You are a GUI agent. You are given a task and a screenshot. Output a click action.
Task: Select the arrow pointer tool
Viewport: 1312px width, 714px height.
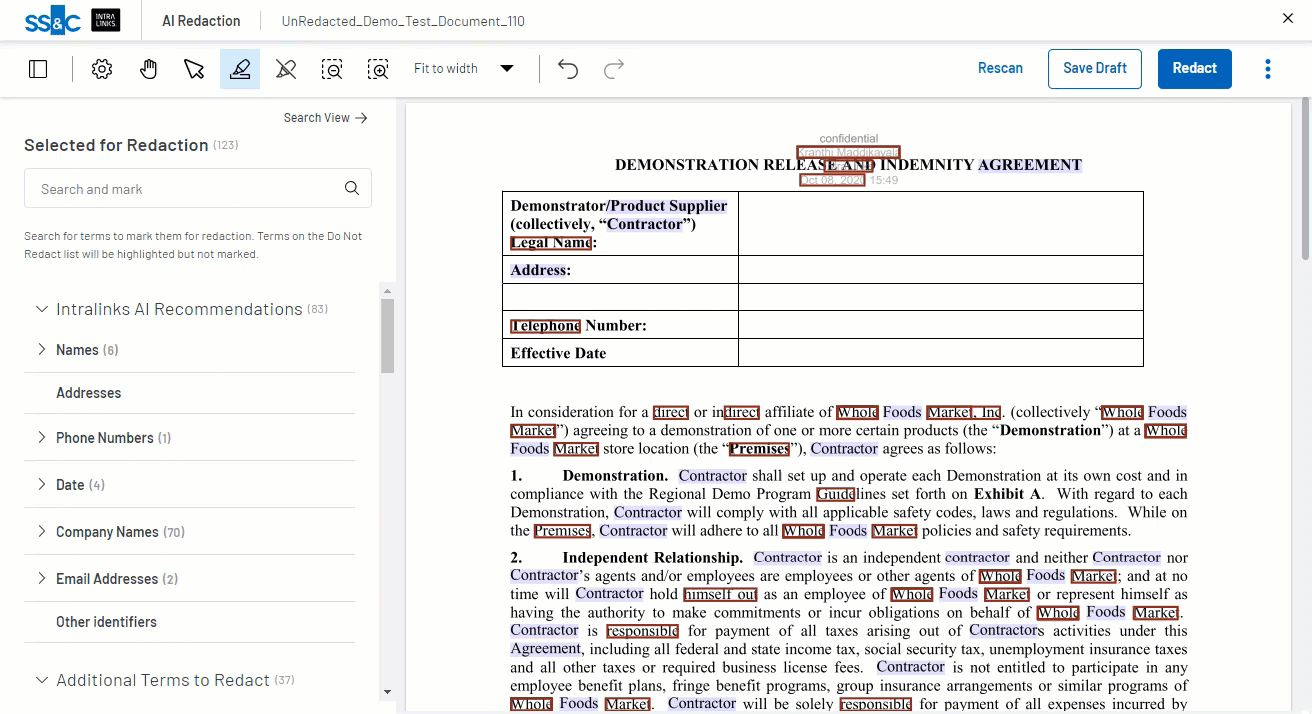click(194, 69)
